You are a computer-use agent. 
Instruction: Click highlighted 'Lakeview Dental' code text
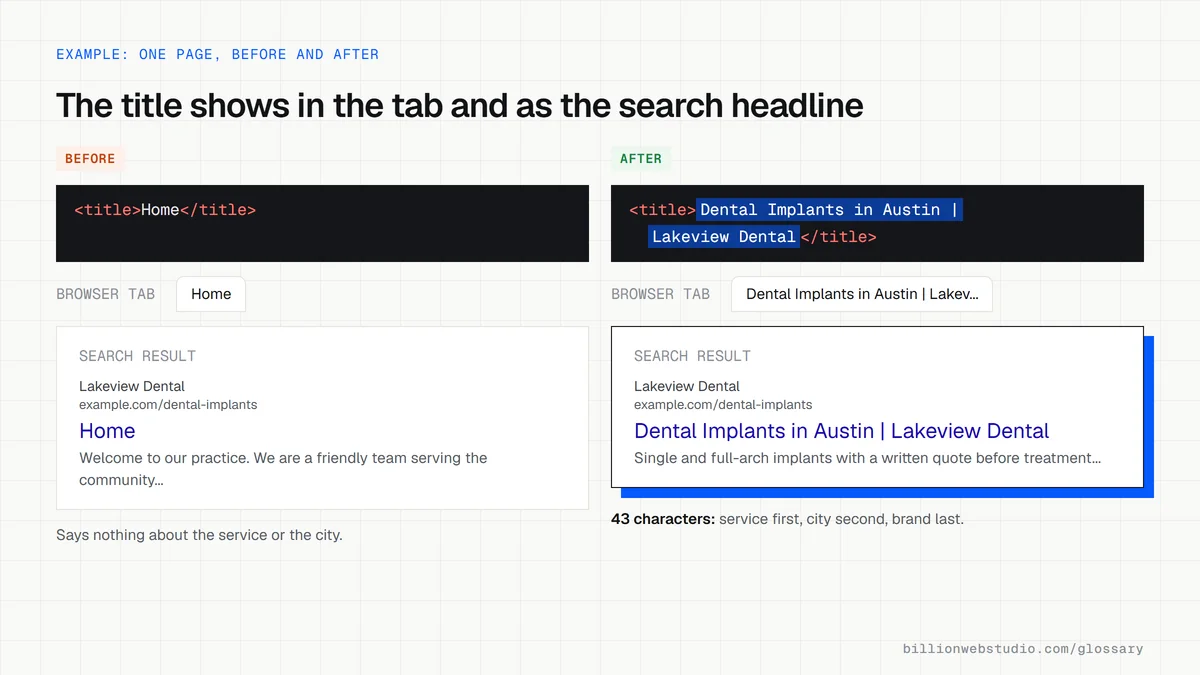tap(724, 237)
